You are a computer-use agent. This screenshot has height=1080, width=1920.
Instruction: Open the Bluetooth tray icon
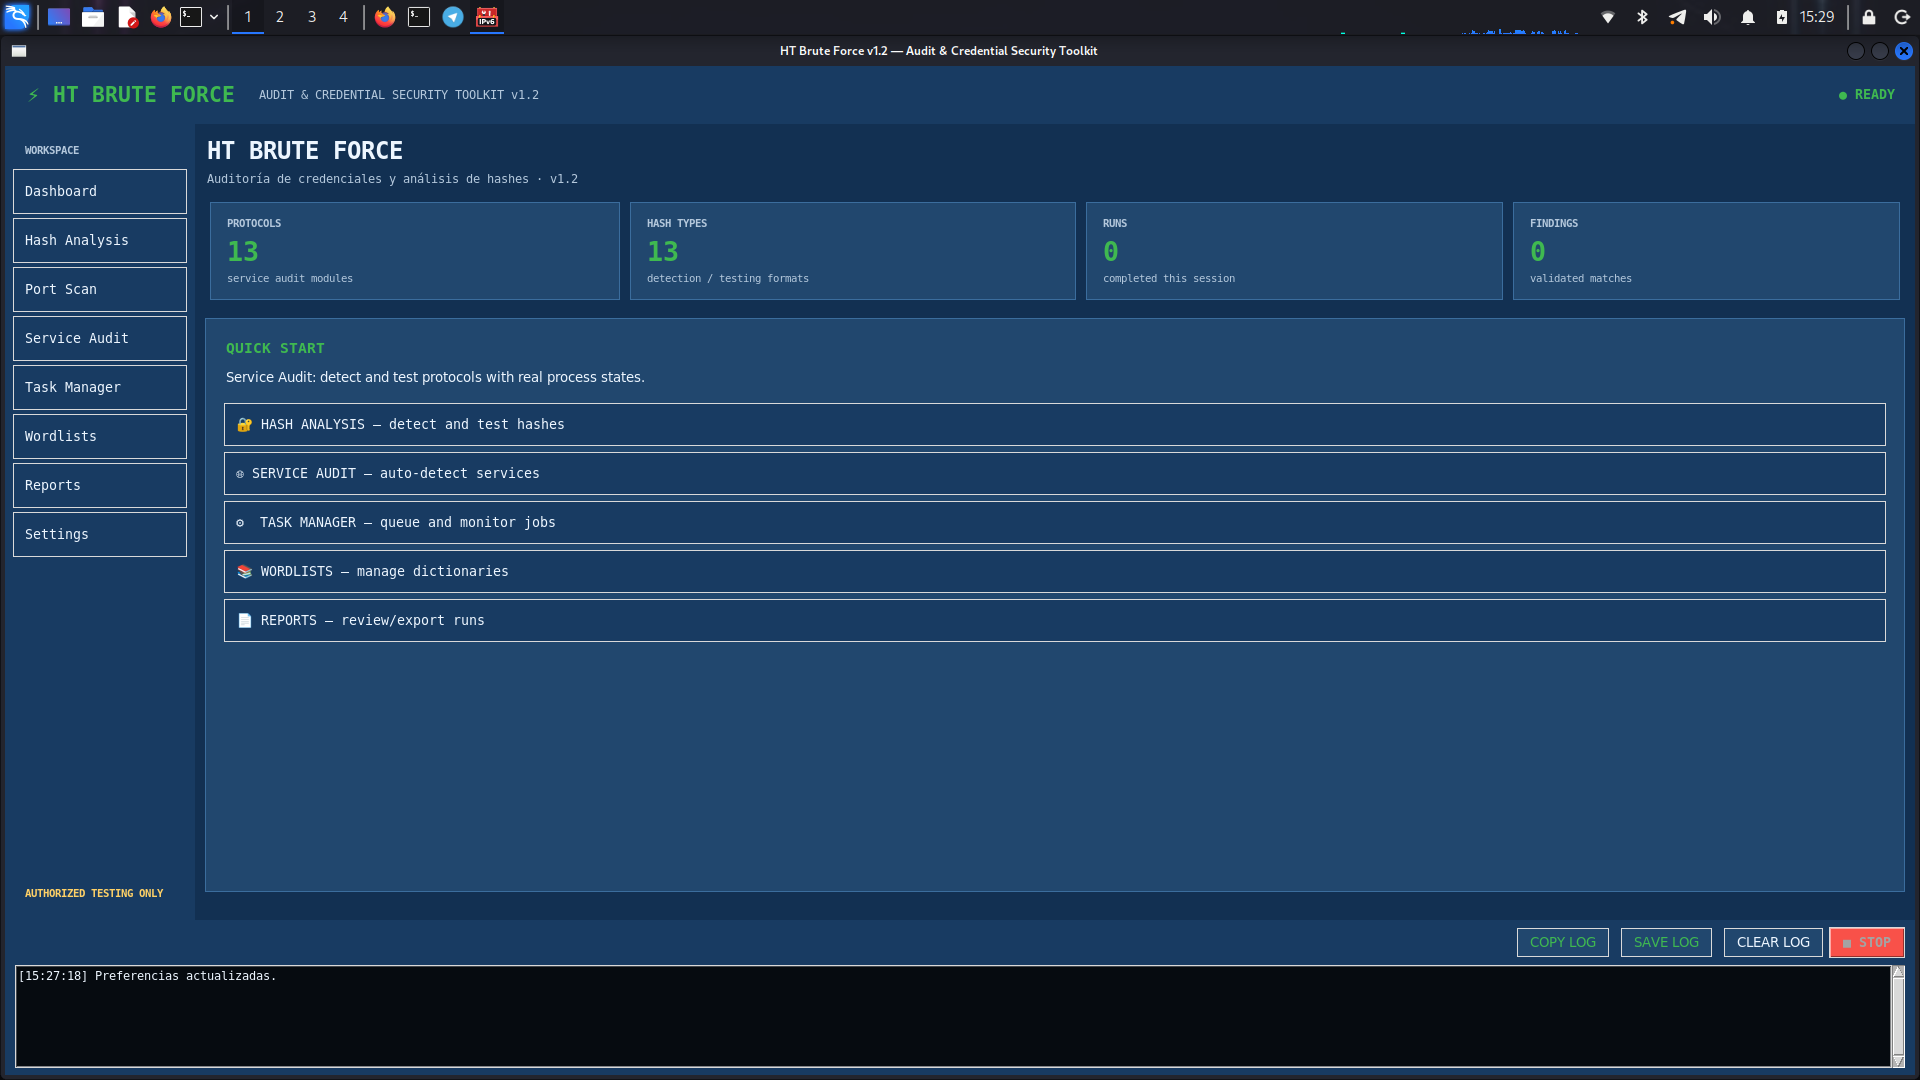(1642, 17)
